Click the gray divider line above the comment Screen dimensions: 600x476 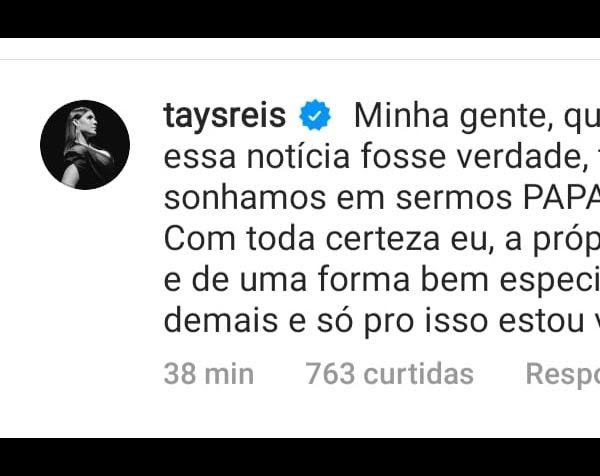[x=300, y=59]
